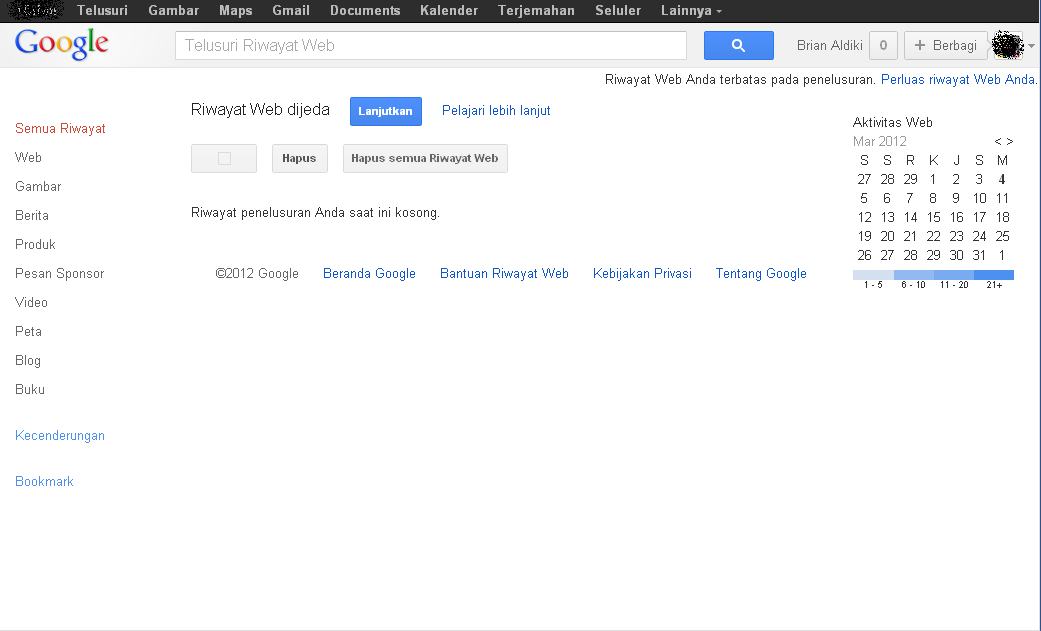The height and width of the screenshot is (631, 1041).
Task: Open Terjemahan in top bar
Action: [536, 11]
